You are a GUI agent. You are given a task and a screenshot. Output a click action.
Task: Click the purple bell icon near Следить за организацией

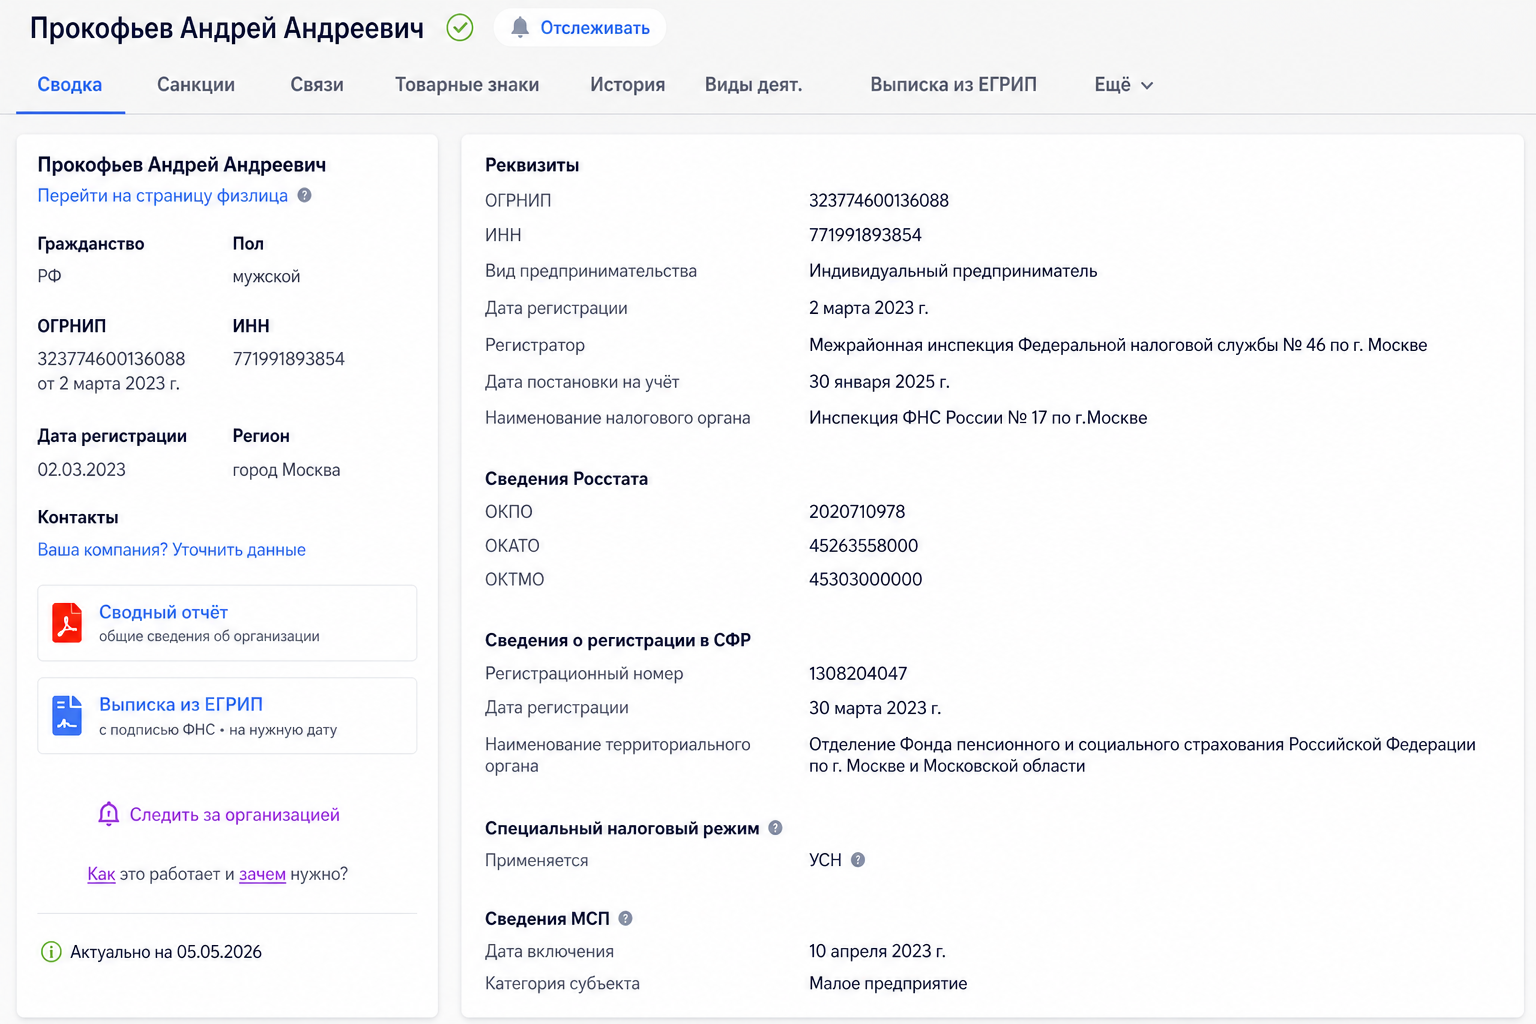click(x=109, y=814)
